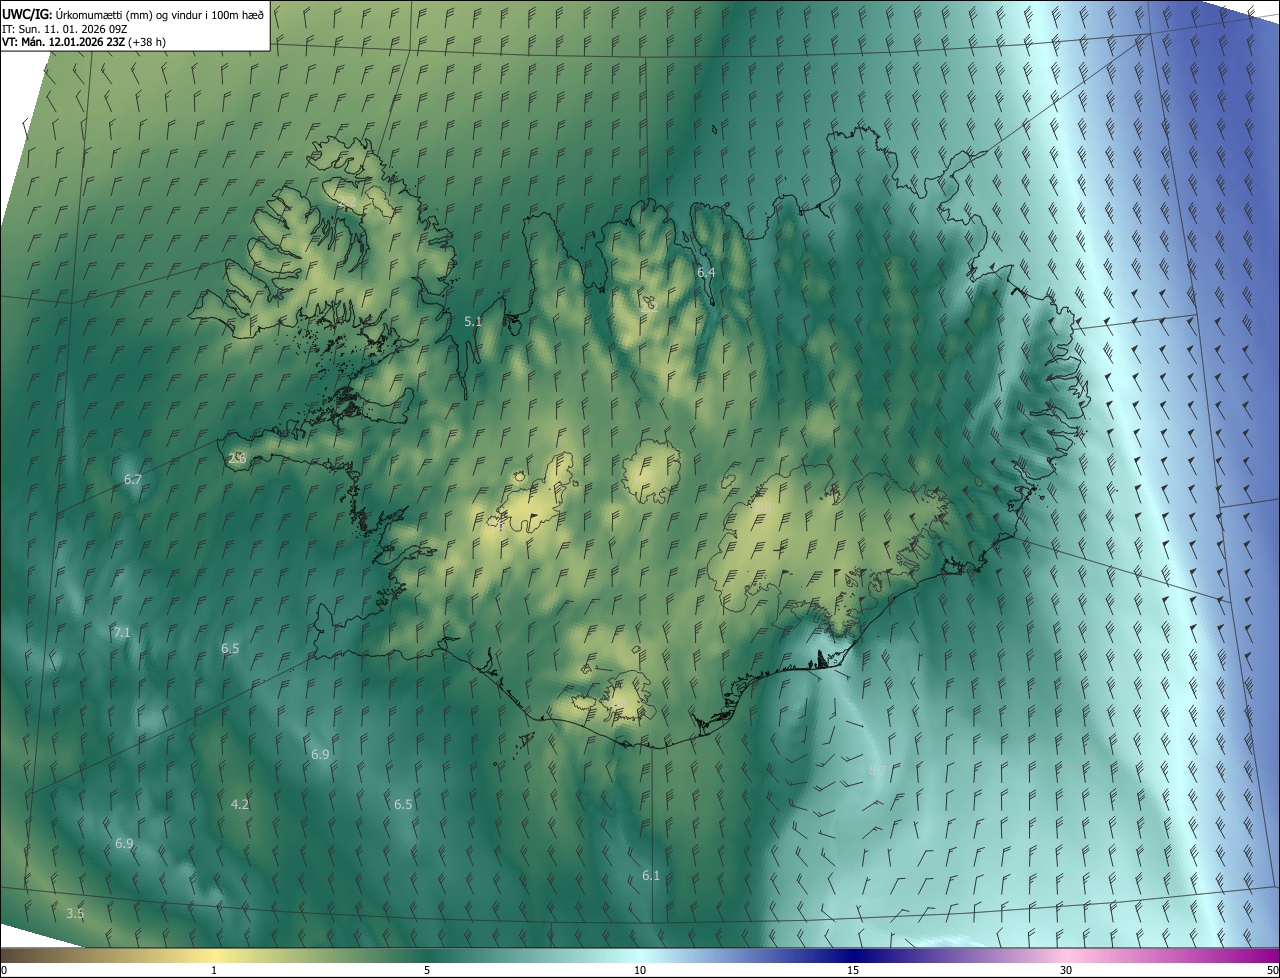Click the 2.6 precipitation value label
The height and width of the screenshot is (978, 1280).
click(x=237, y=458)
